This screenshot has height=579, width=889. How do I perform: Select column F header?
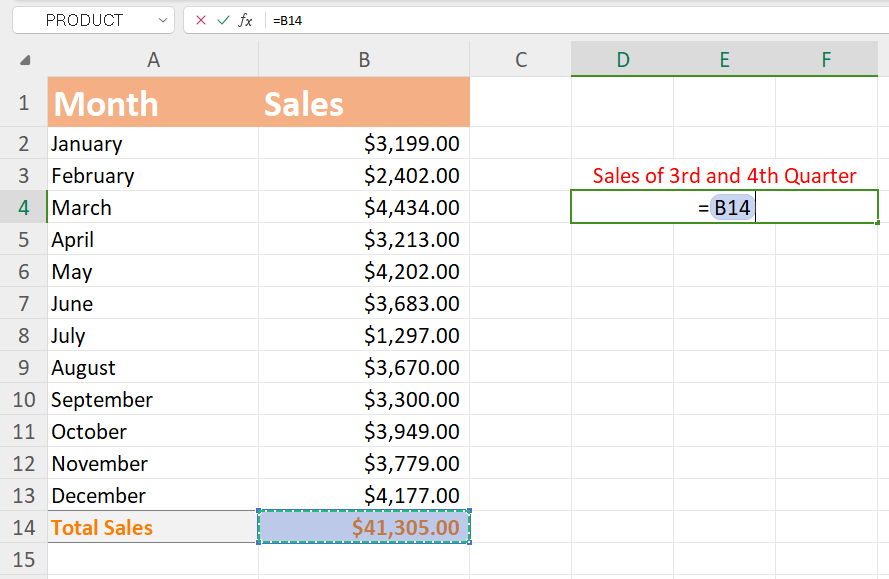[826, 59]
